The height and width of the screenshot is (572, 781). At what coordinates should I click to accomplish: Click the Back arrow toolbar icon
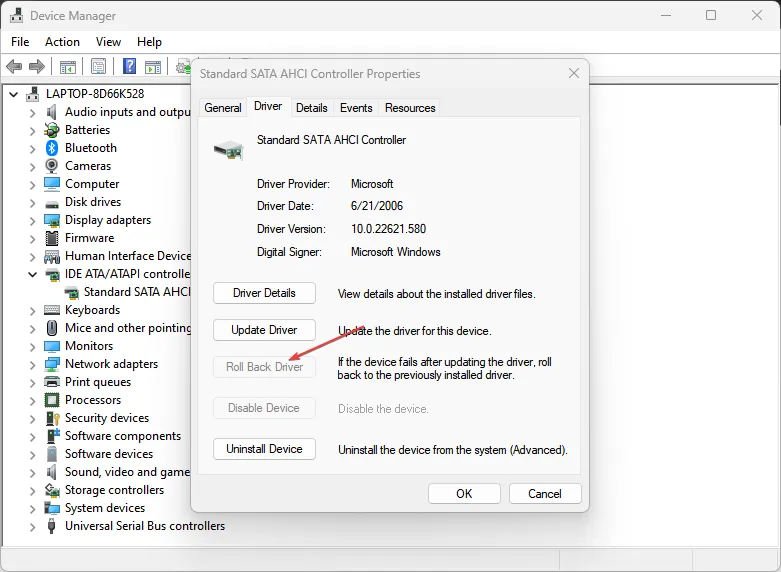pos(14,66)
